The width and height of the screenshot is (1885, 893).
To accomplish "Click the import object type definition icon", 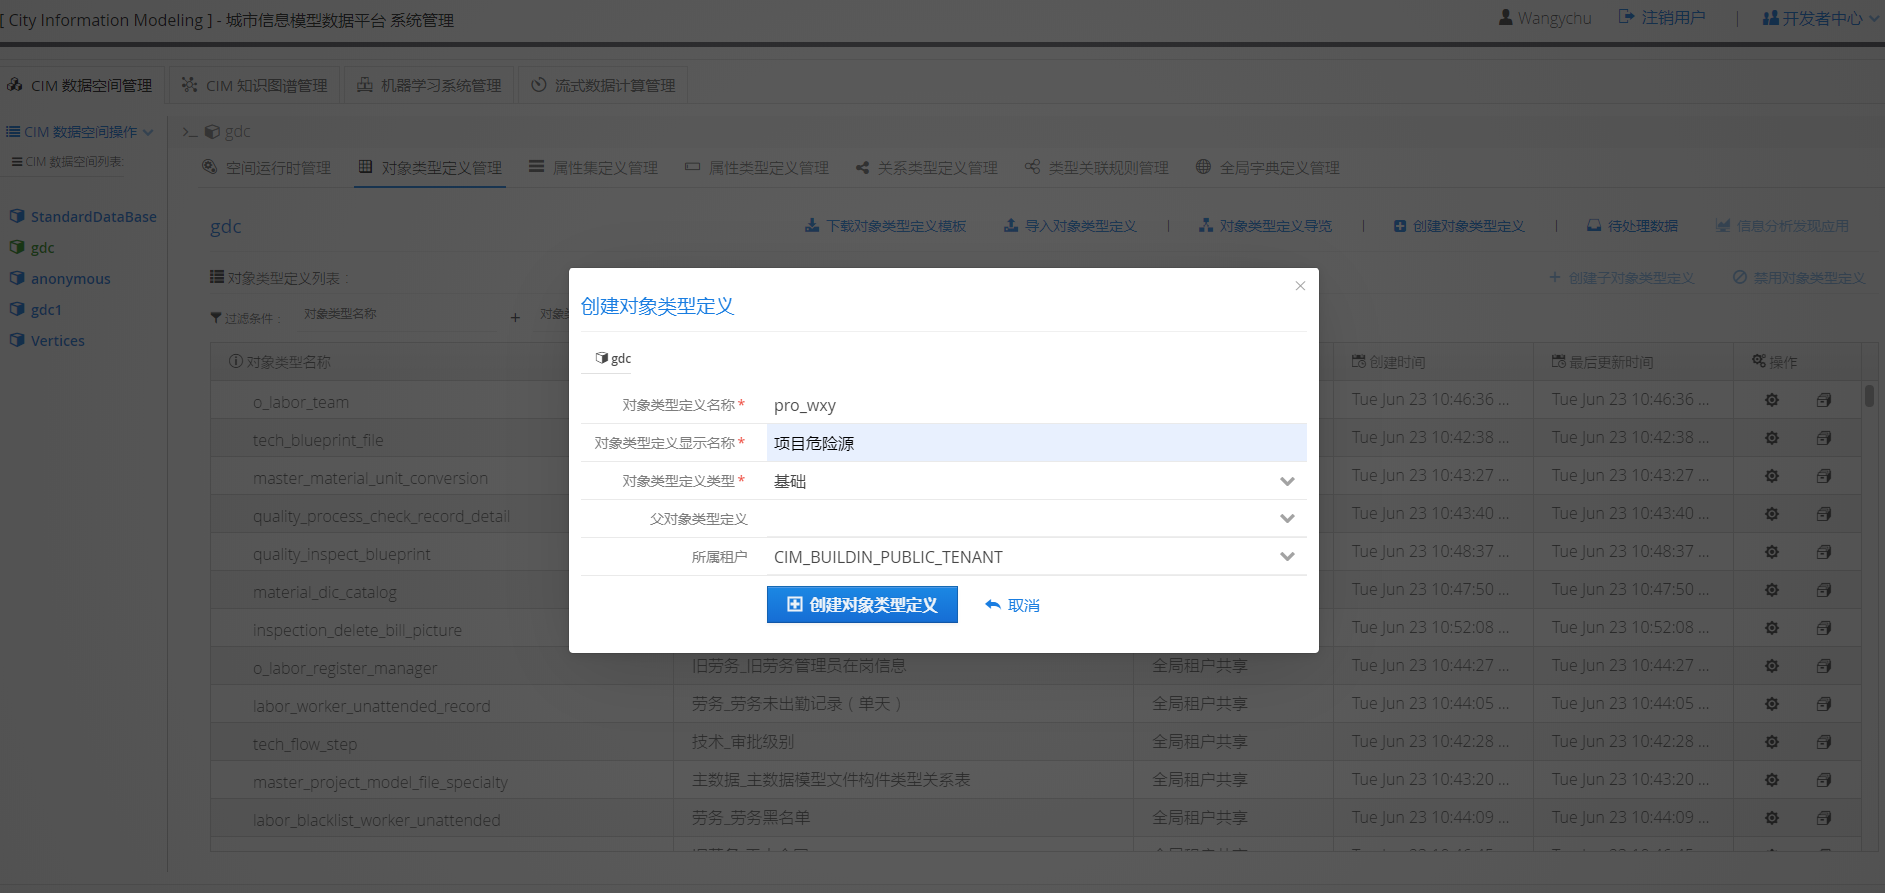I will point(1011,226).
